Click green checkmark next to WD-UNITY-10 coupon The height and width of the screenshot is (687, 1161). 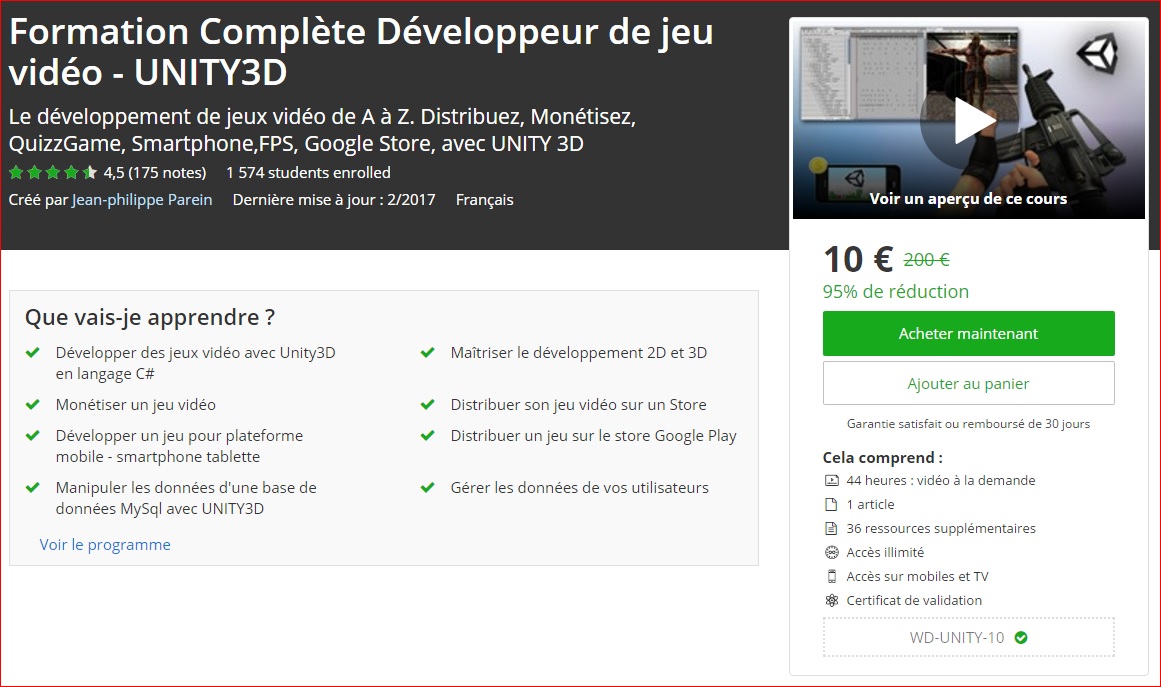pyautogui.click(x=1021, y=637)
